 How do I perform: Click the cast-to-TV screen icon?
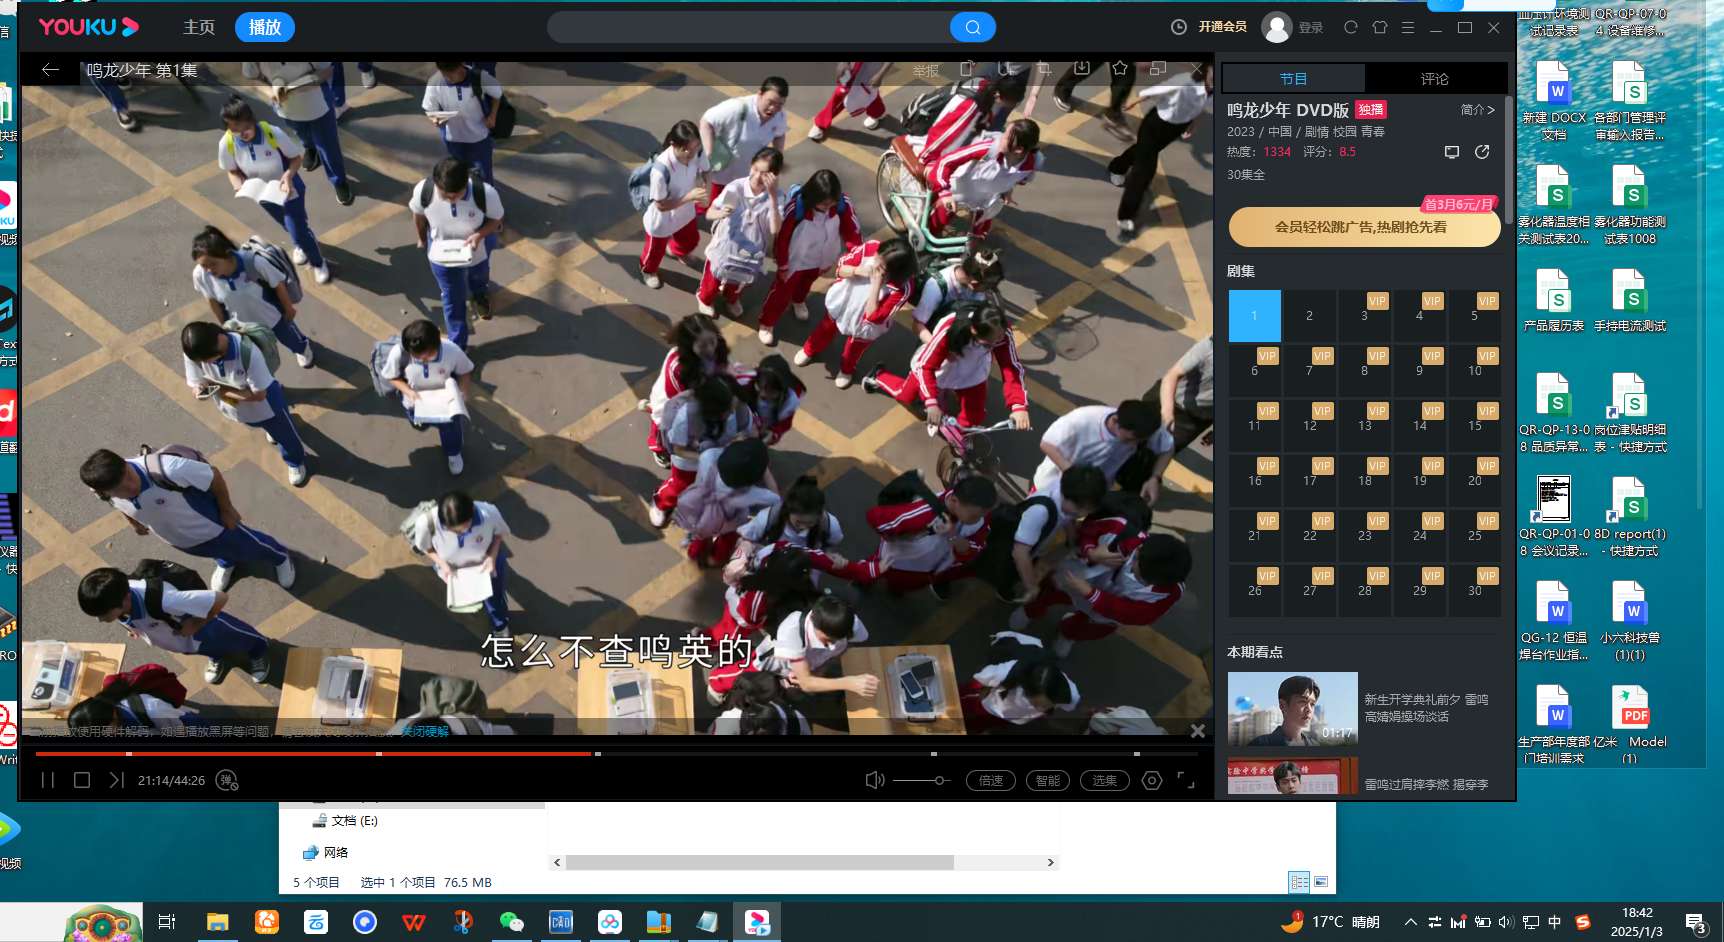1452,152
